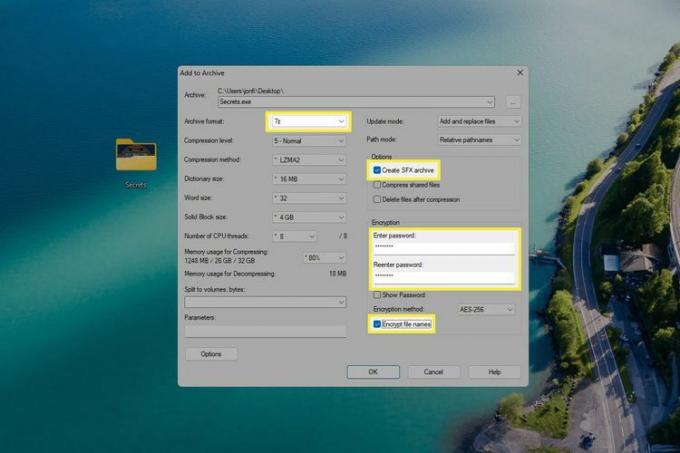Image resolution: width=680 pixels, height=453 pixels.
Task: Open the Word size dropdown
Action: (308, 198)
